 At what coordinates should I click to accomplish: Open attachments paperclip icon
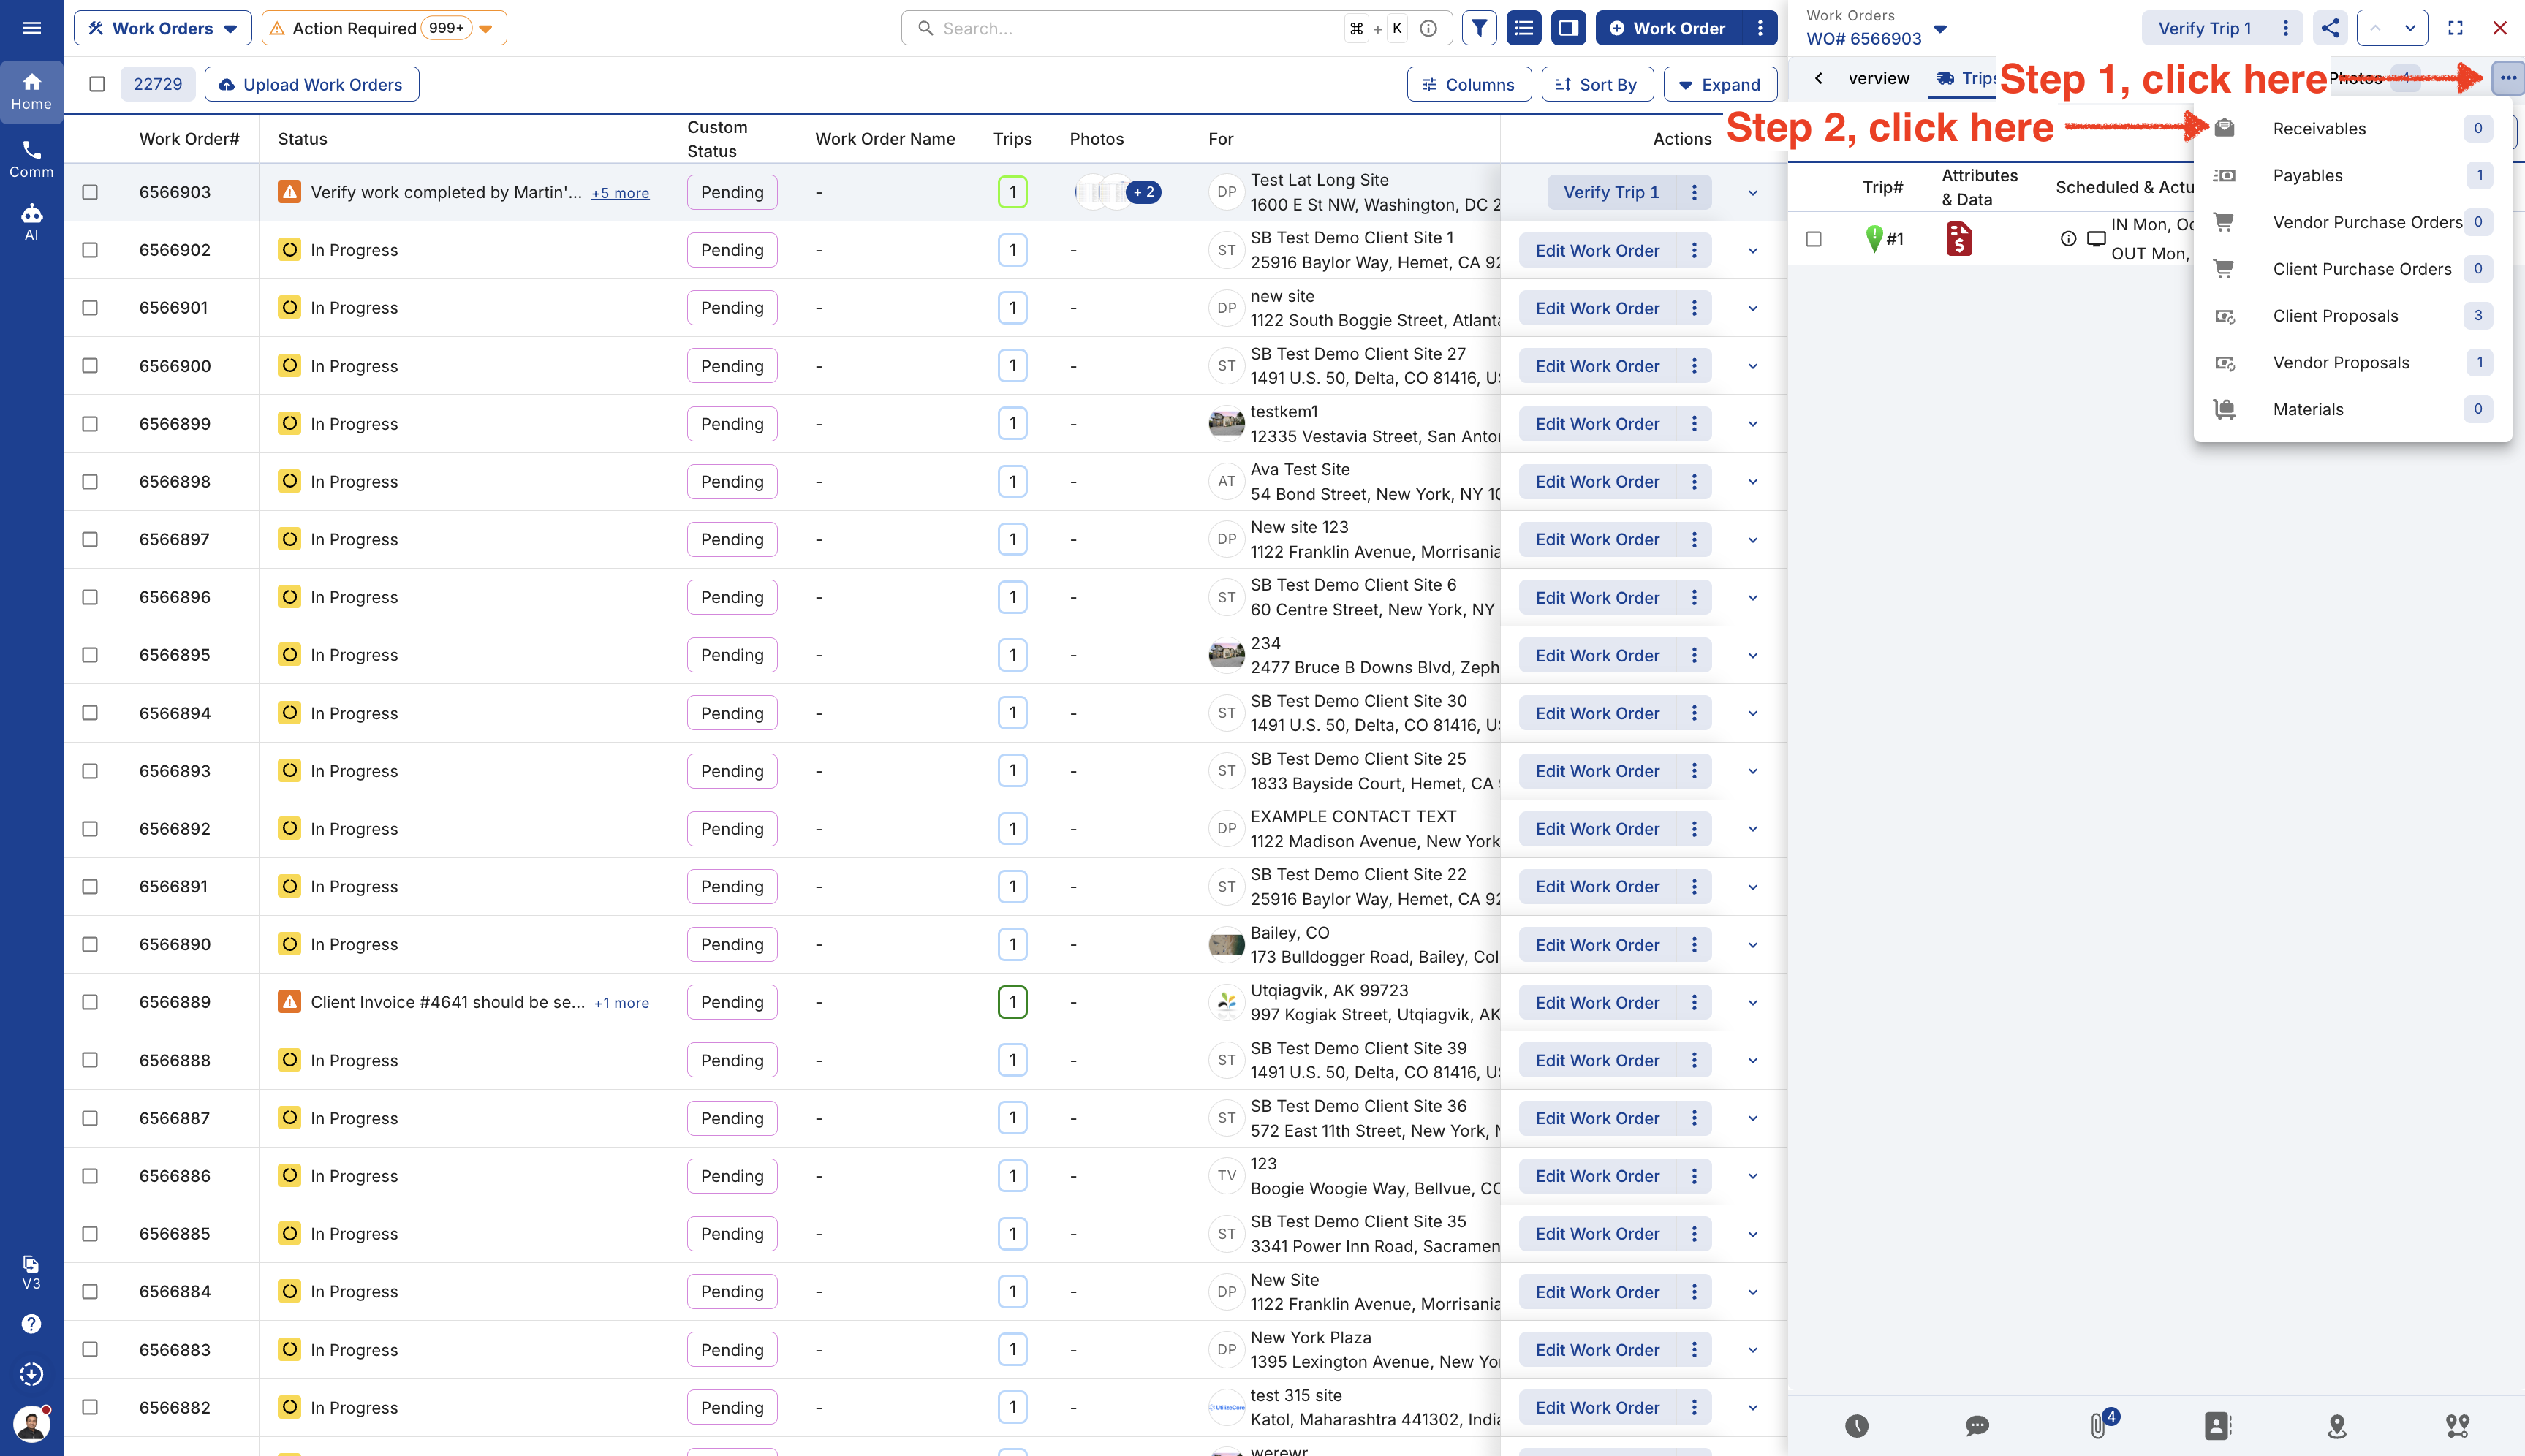pyautogui.click(x=2098, y=1425)
